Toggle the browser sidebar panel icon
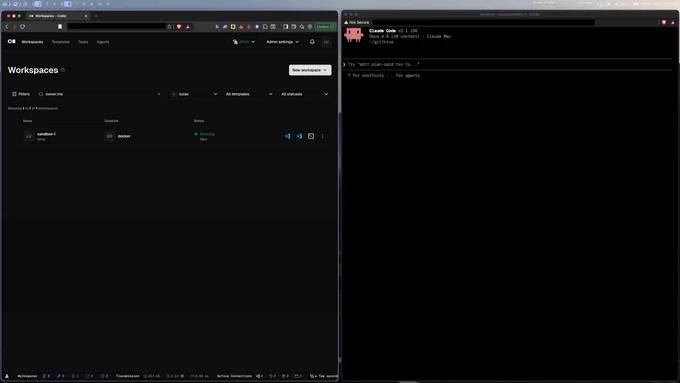Screen dimensions: 680x383 pyautogui.click(x=286, y=26)
